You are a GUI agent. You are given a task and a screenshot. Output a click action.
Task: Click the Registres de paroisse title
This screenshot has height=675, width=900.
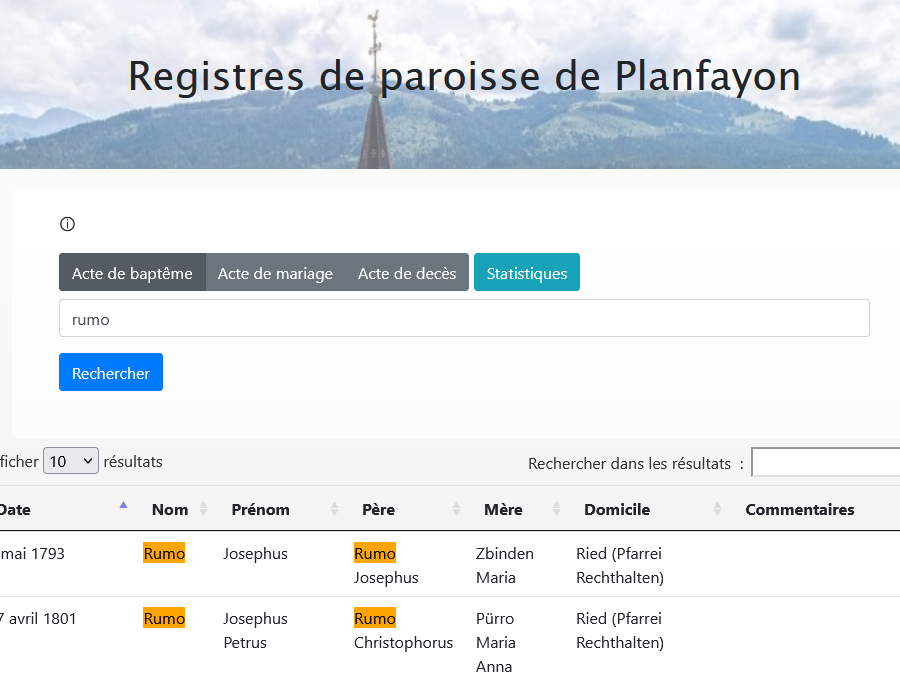click(x=464, y=77)
